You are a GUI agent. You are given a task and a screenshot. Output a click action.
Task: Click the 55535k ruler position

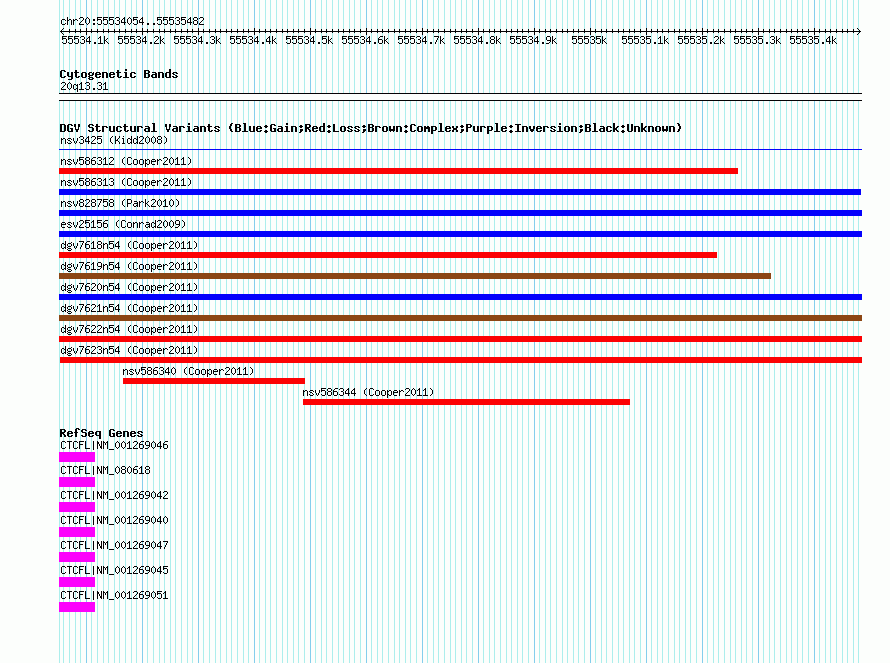[x=589, y=40]
